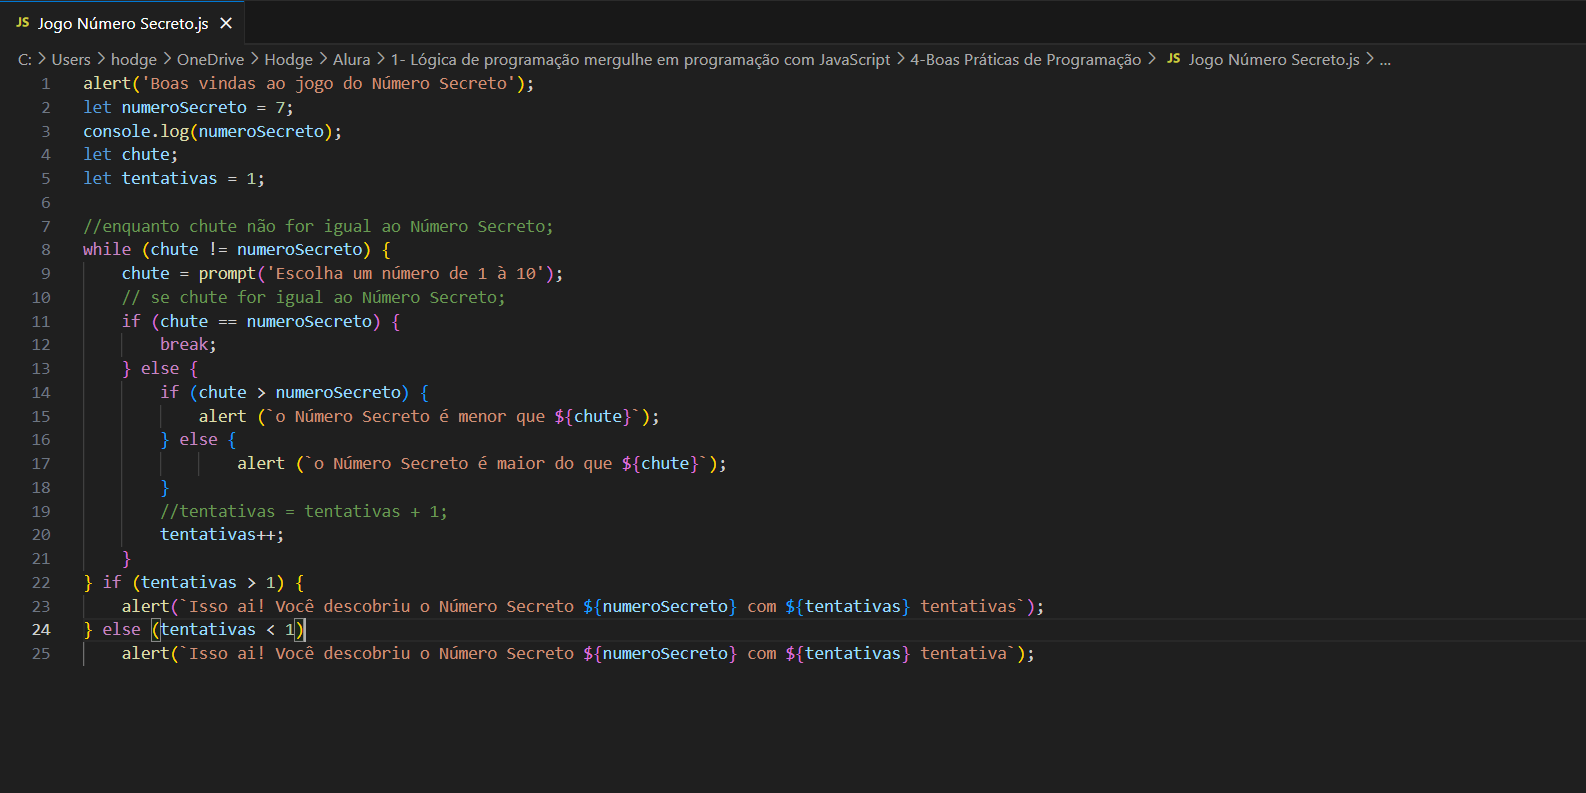Click 'if' keyword on line 22
Screen dimensions: 1586x793
pos(112,583)
